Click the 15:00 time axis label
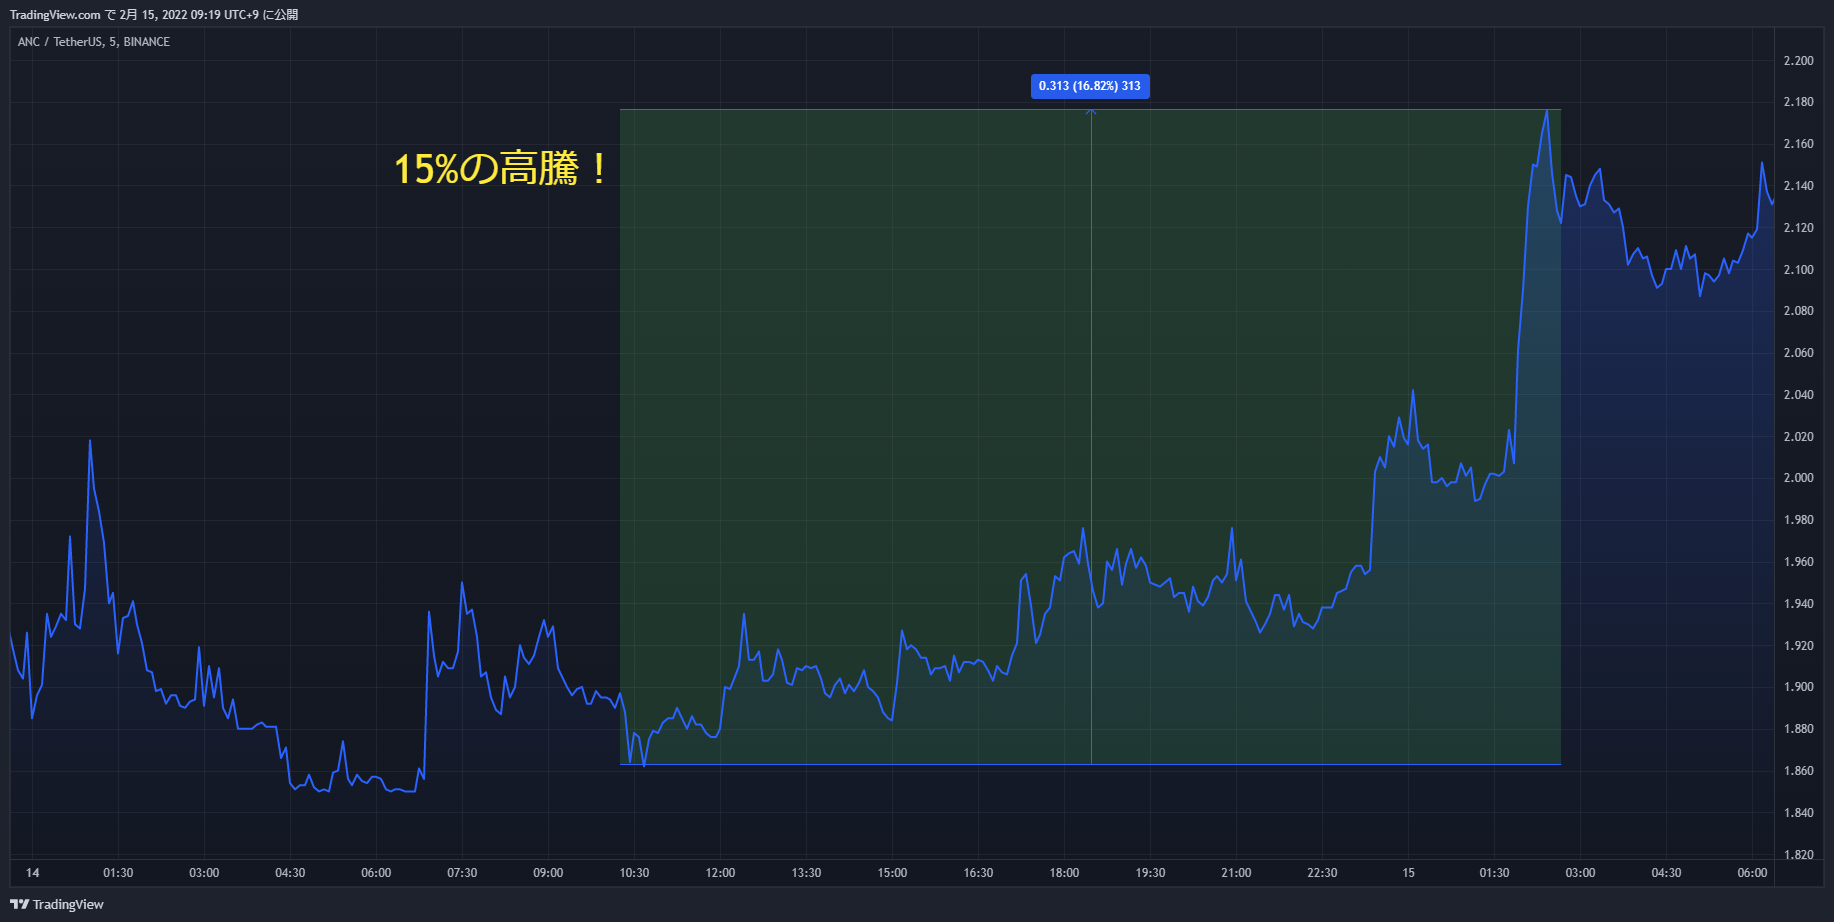The width and height of the screenshot is (1834, 922). (892, 873)
